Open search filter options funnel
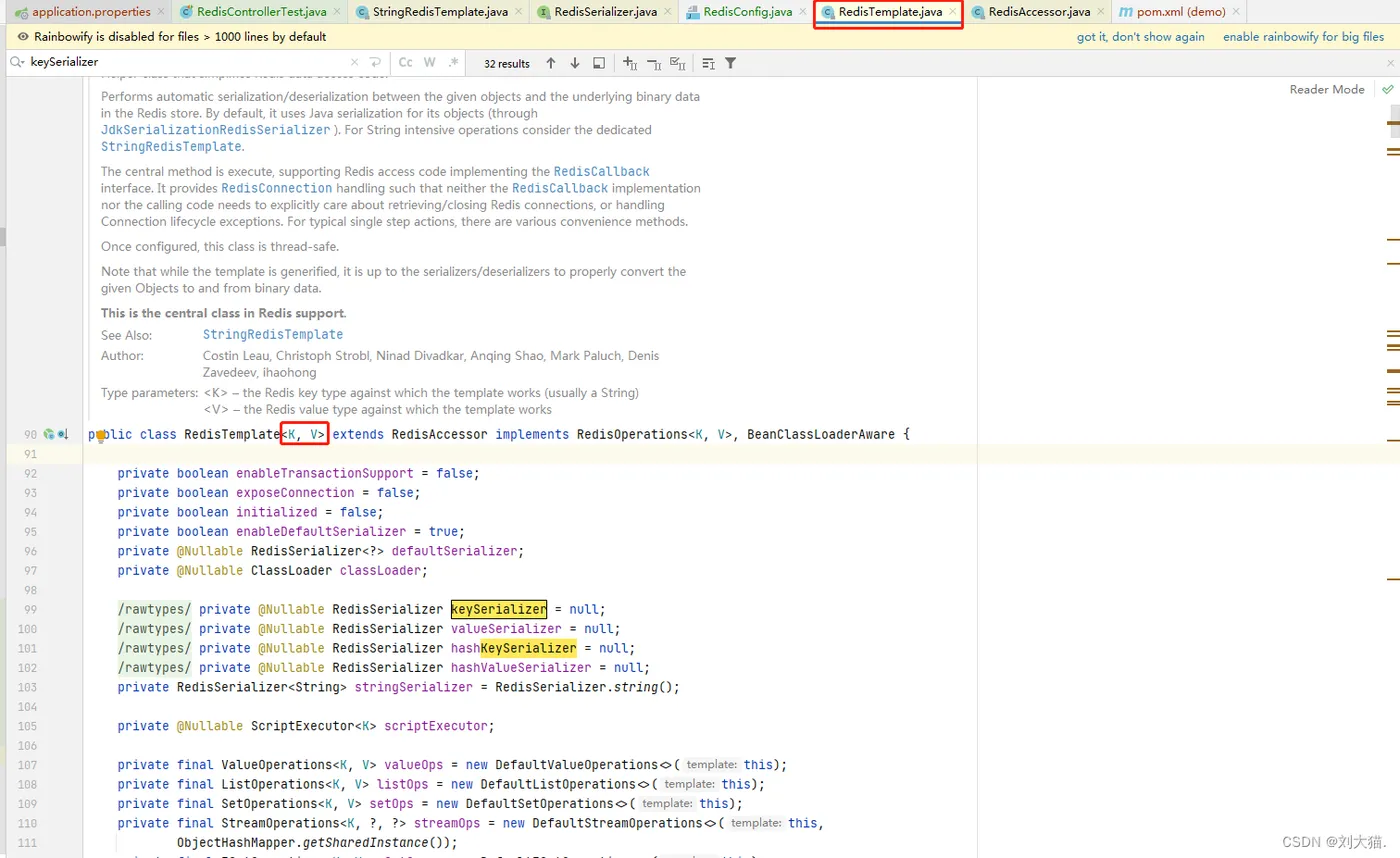The height and width of the screenshot is (858, 1400). point(731,63)
